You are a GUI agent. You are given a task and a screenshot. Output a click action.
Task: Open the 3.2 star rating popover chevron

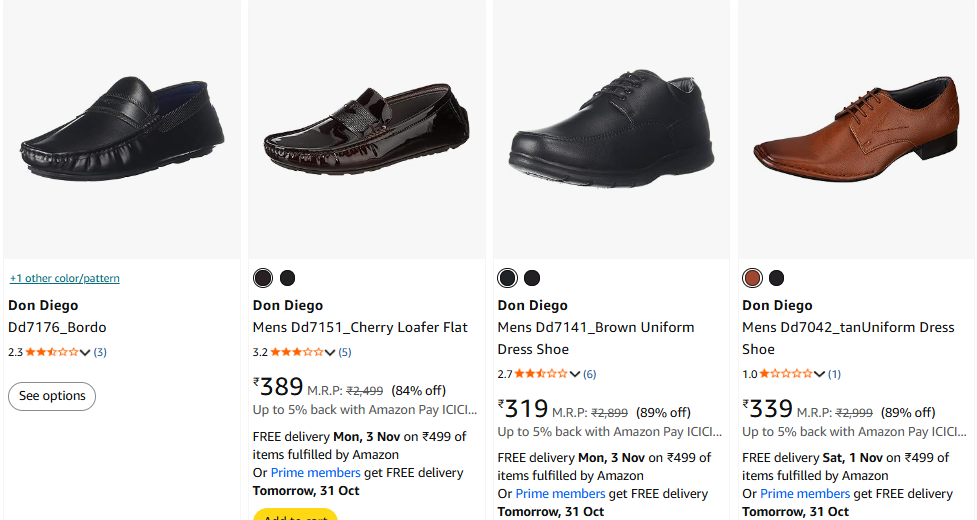330,352
